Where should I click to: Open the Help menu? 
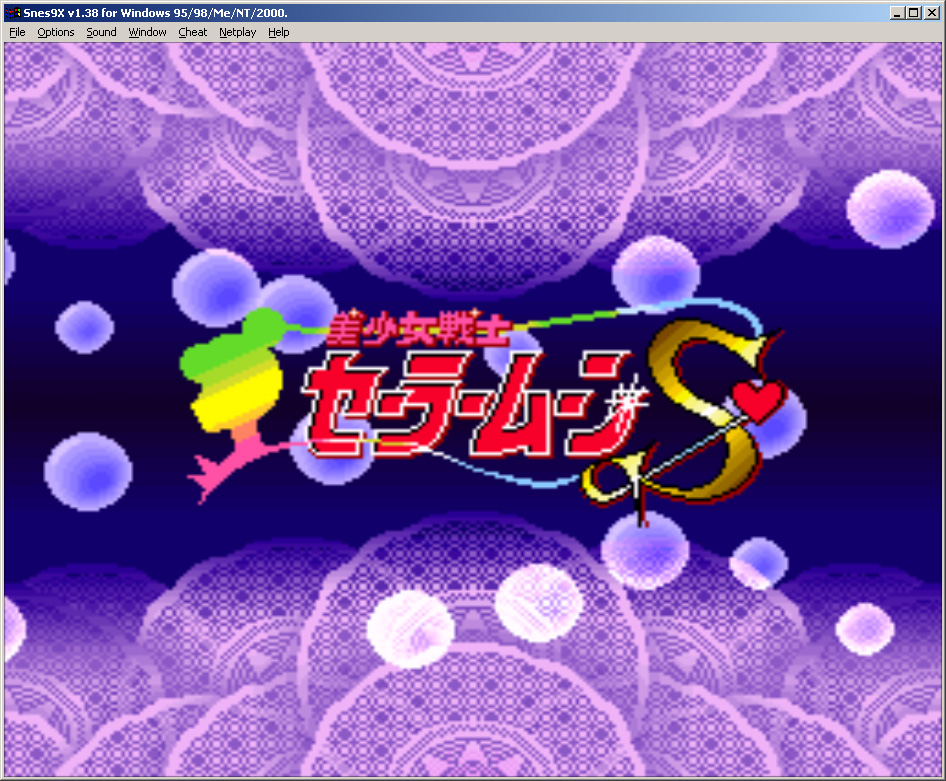click(x=278, y=33)
